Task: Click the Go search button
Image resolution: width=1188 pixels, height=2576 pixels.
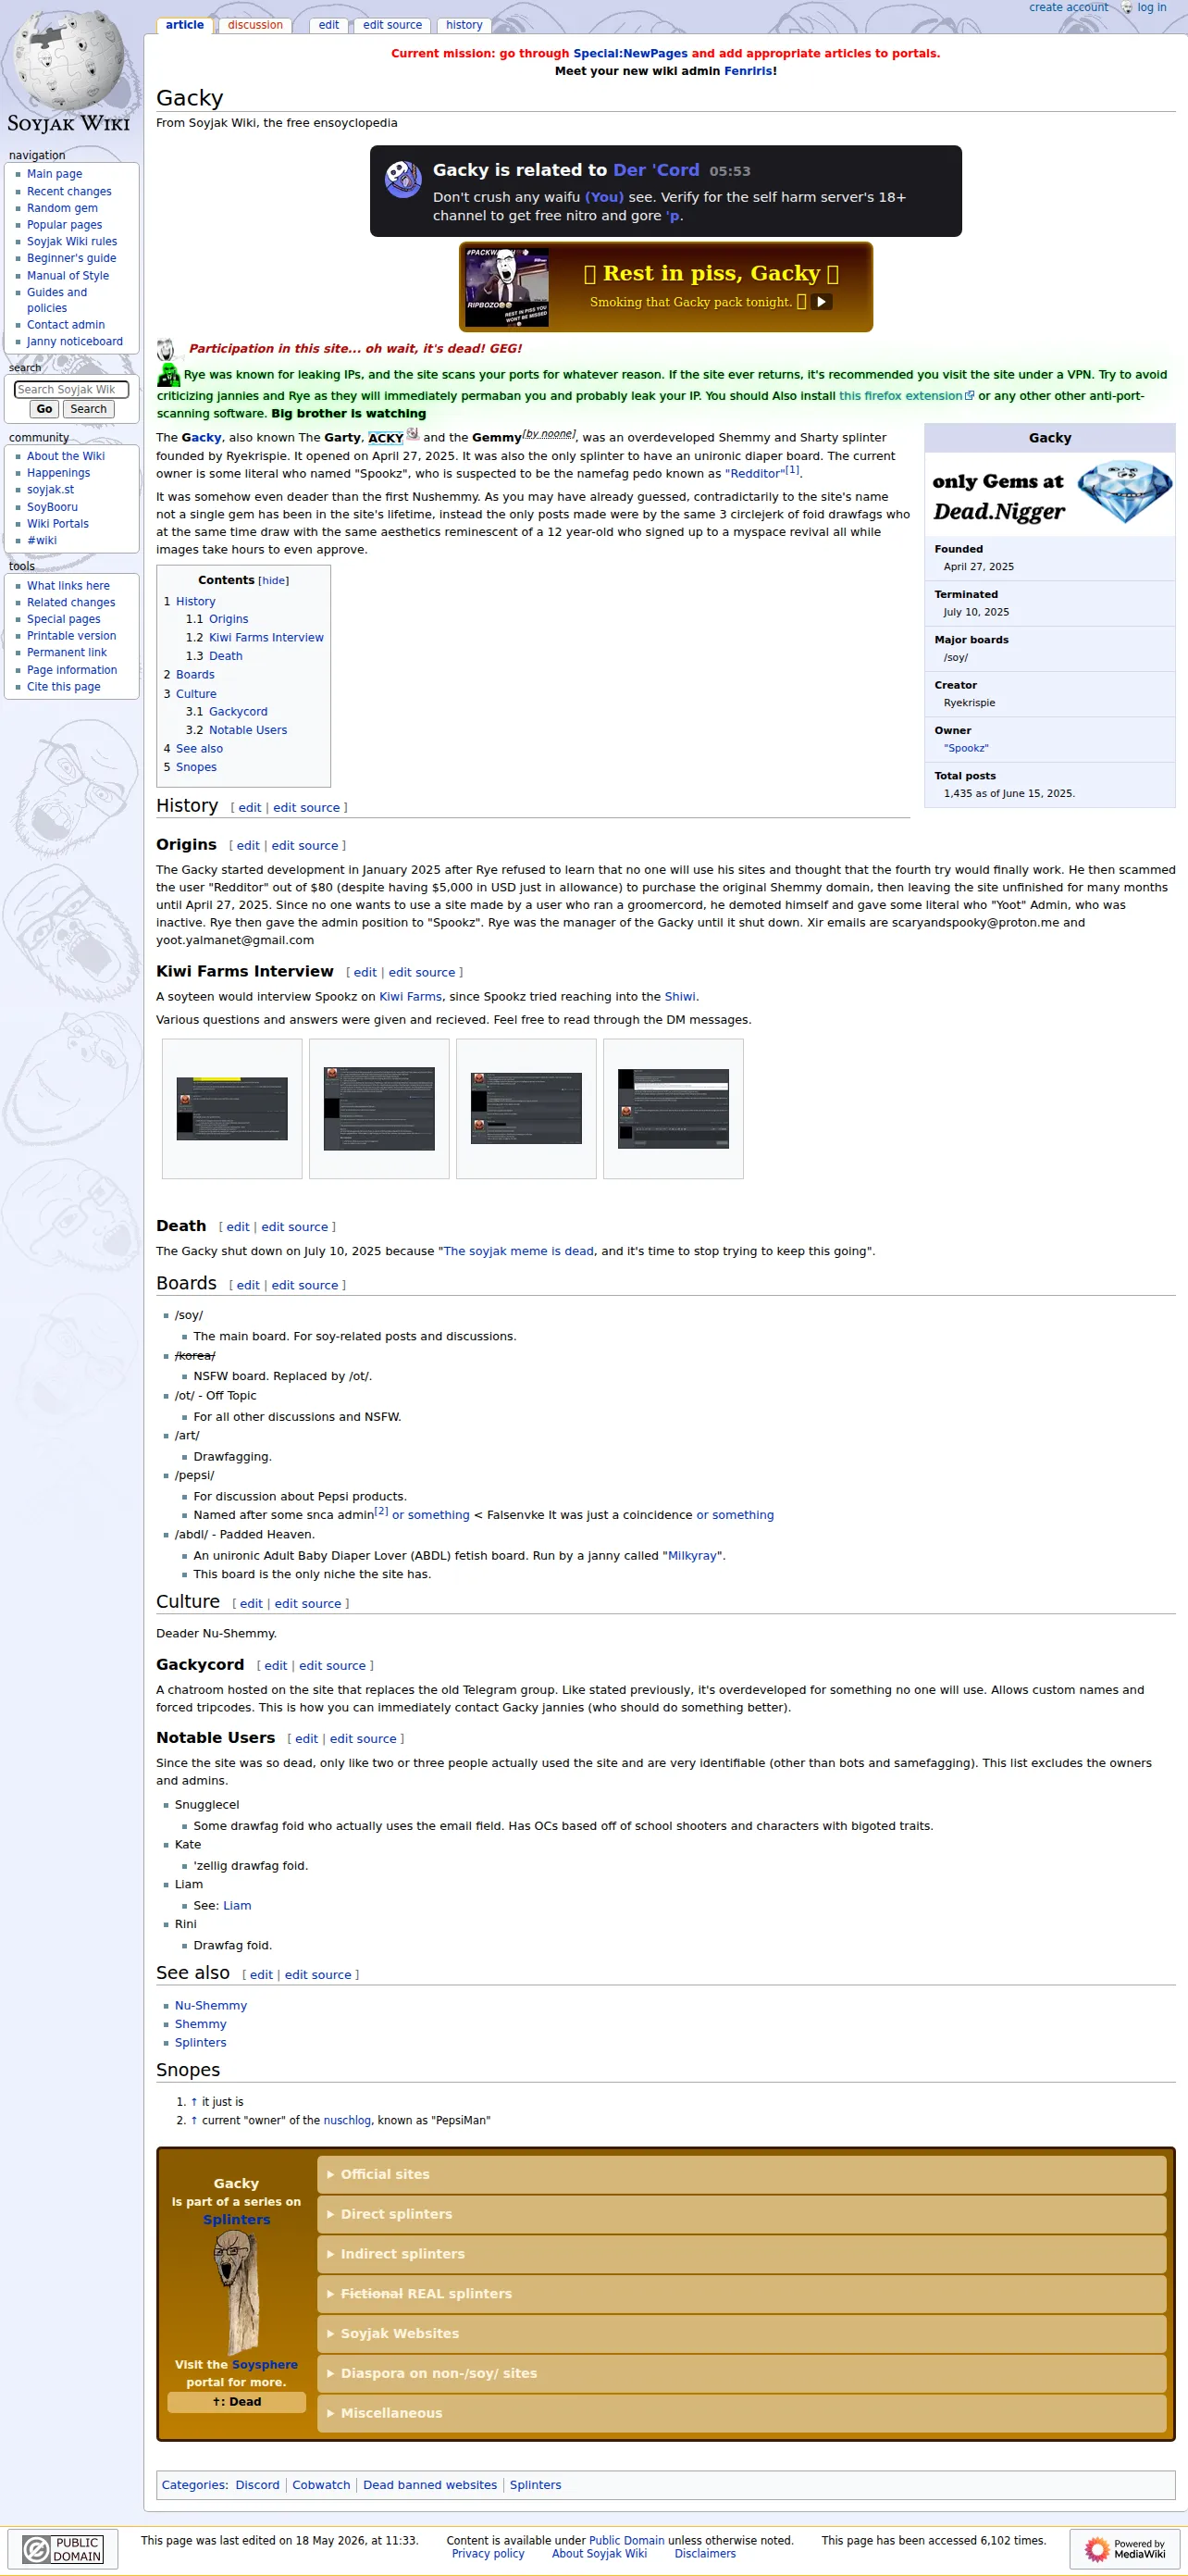Action: (x=44, y=409)
